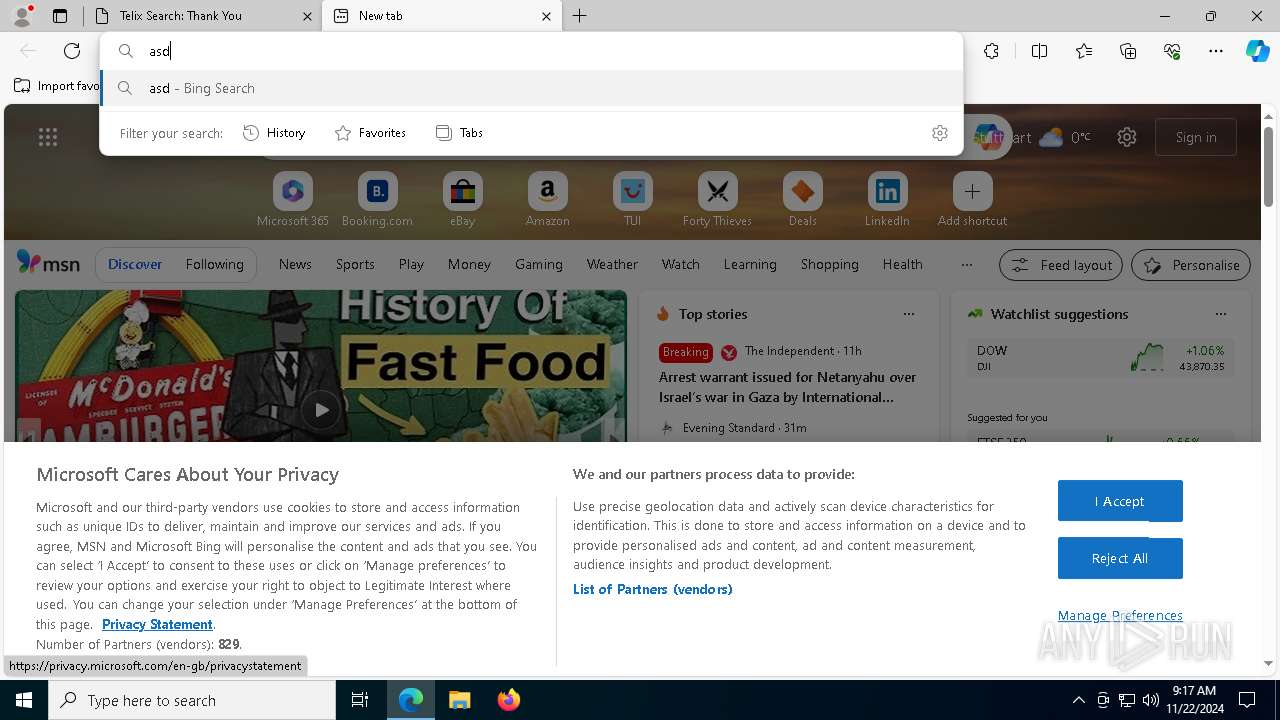Viewport: 1280px width, 720px height.
Task: Open List of Partners (vendors) link
Action: [x=653, y=589]
